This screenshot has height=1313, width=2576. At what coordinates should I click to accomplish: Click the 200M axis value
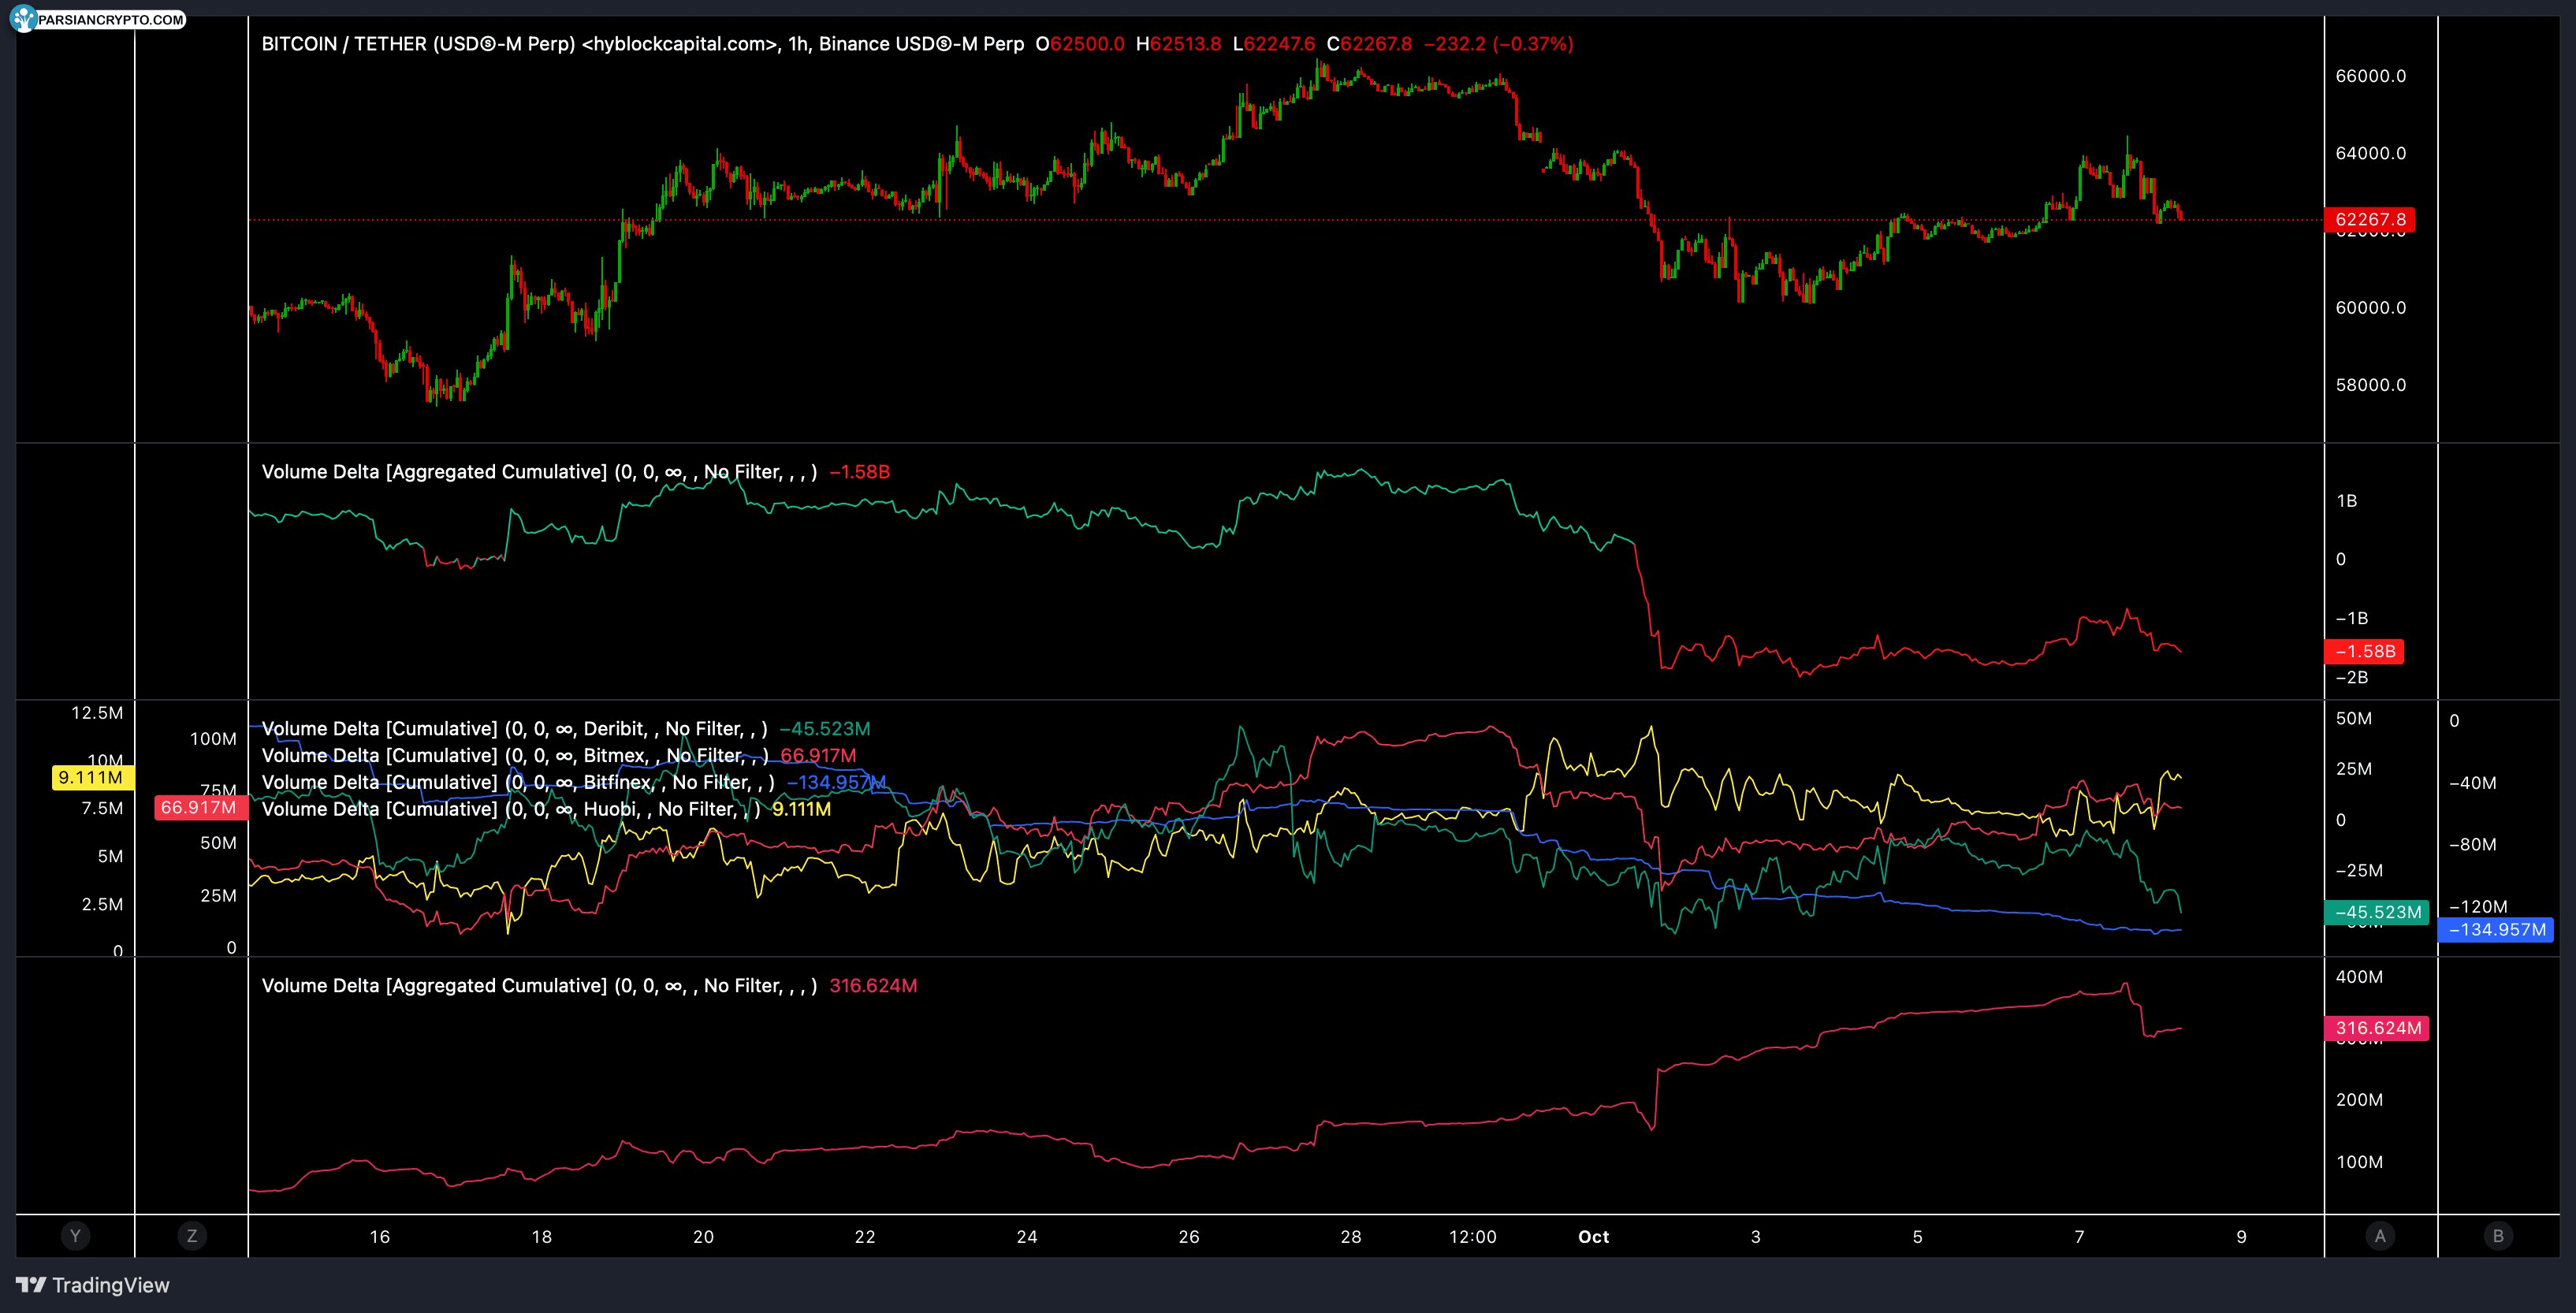pyautogui.click(x=2359, y=1100)
